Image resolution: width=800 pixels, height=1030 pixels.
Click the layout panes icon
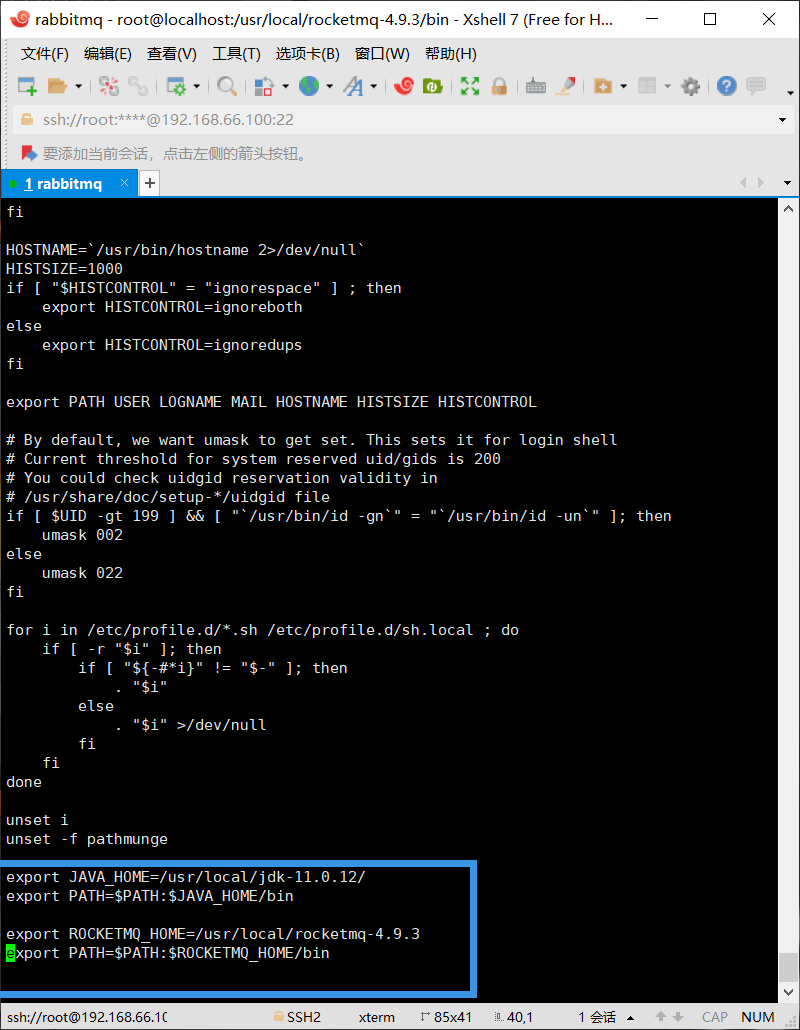pyautogui.click(x=647, y=86)
